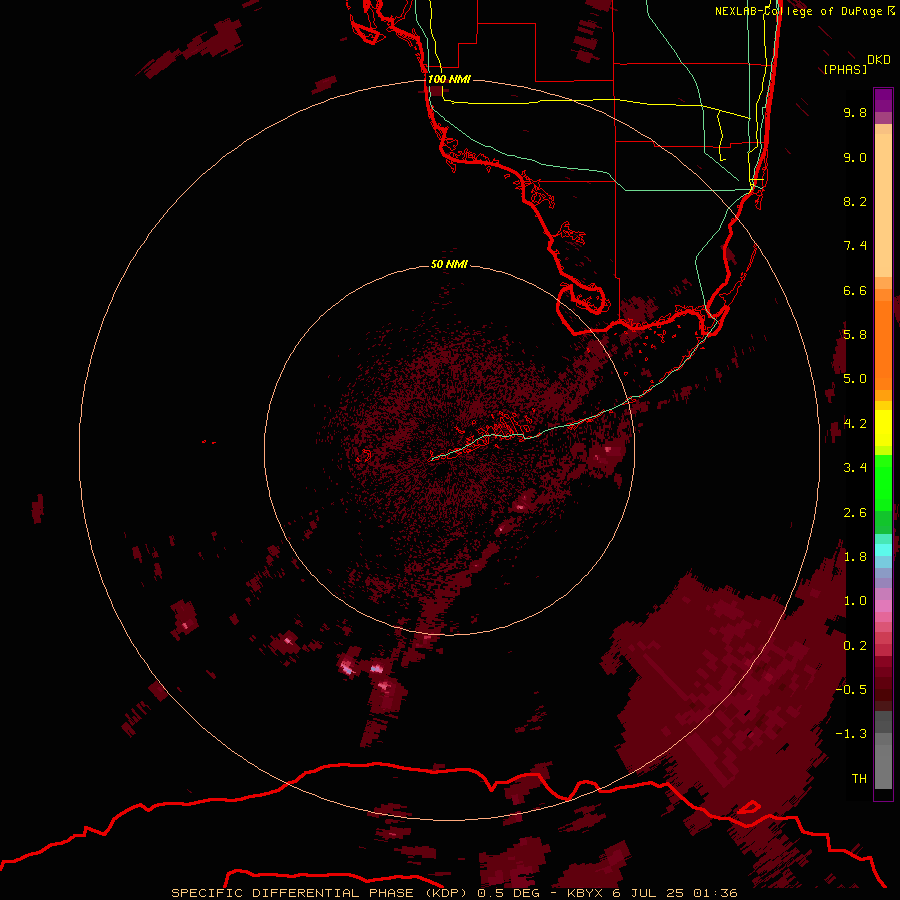Click the 8.2 scale value

point(855,201)
